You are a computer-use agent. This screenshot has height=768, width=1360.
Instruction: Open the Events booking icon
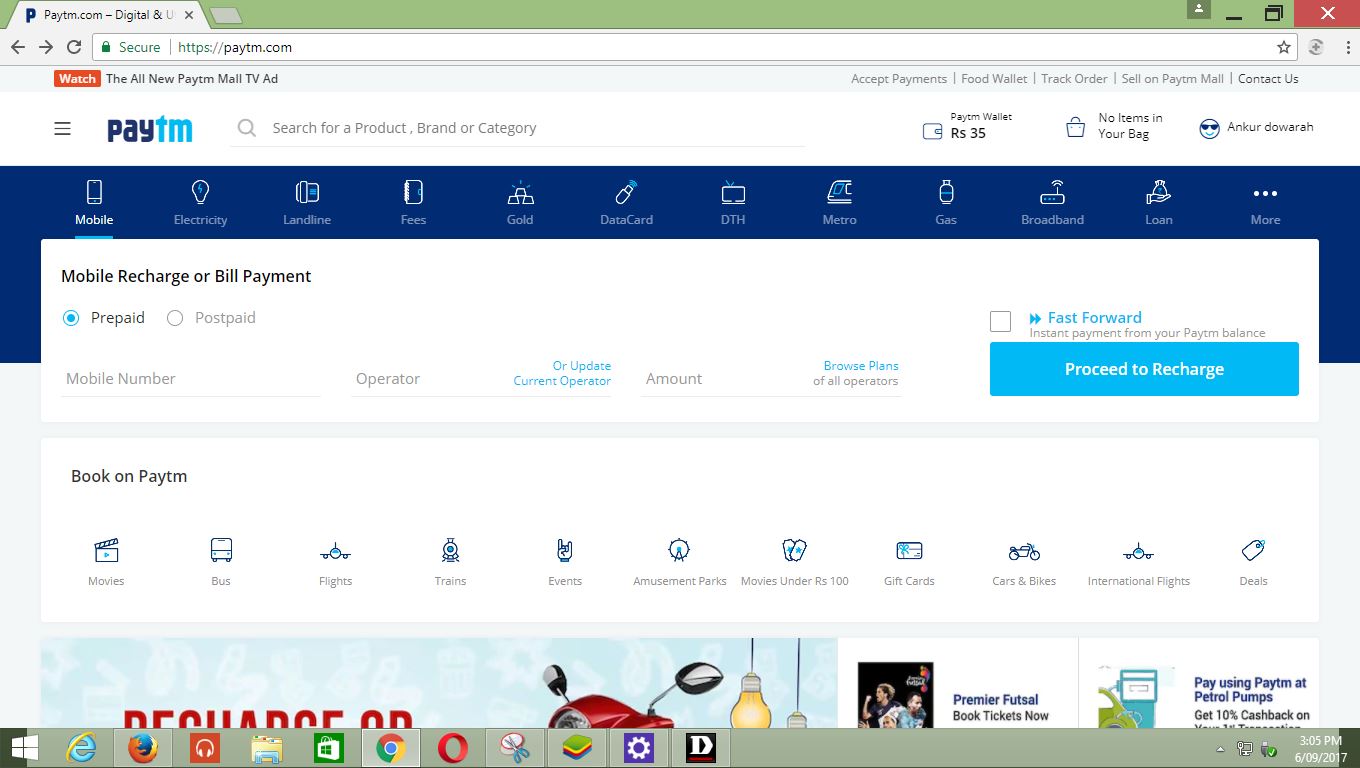(565, 550)
